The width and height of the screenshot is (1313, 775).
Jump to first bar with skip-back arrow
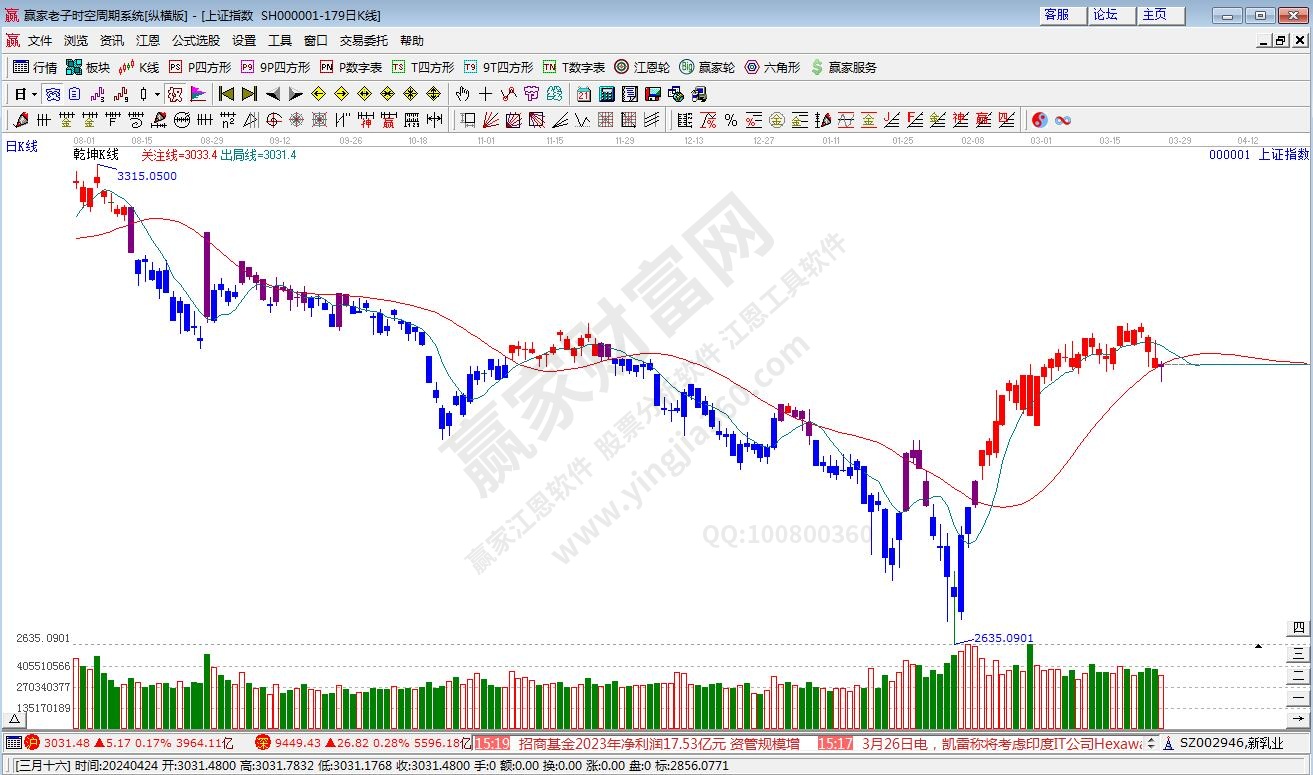click(226, 94)
